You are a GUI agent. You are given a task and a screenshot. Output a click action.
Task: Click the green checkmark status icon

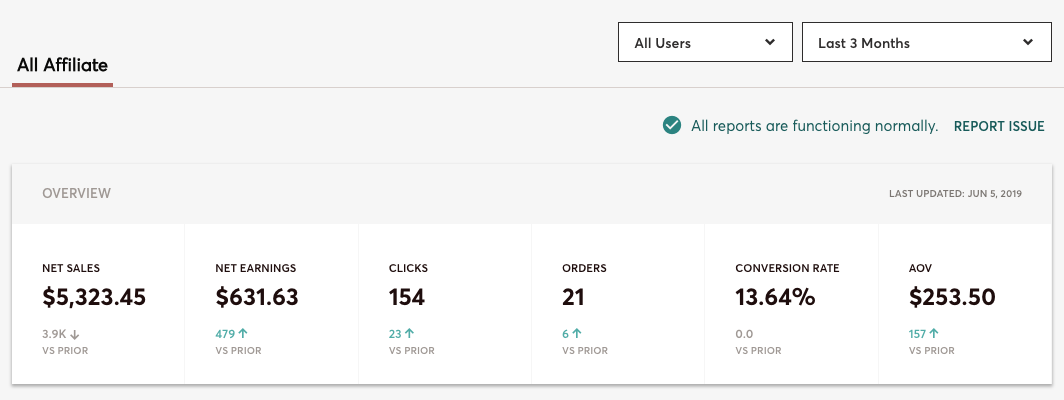point(672,126)
